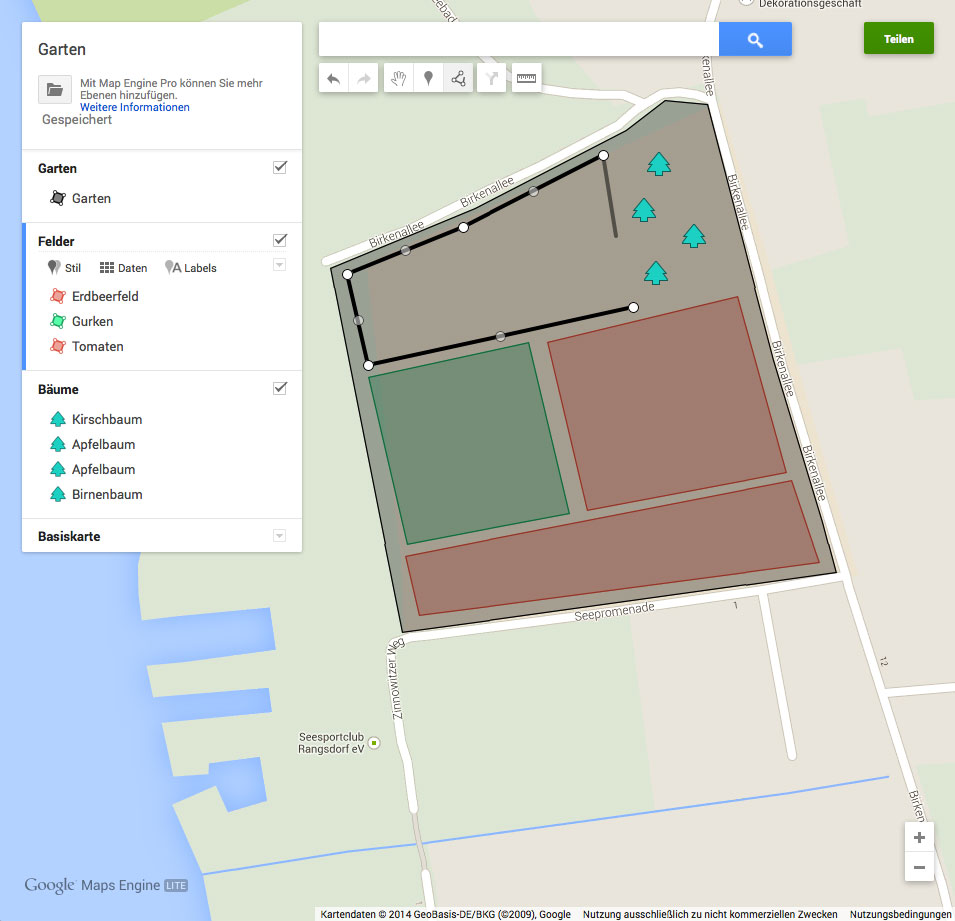Click the undo arrow in the toolbar
Image resolution: width=955 pixels, height=921 pixels.
tap(334, 79)
